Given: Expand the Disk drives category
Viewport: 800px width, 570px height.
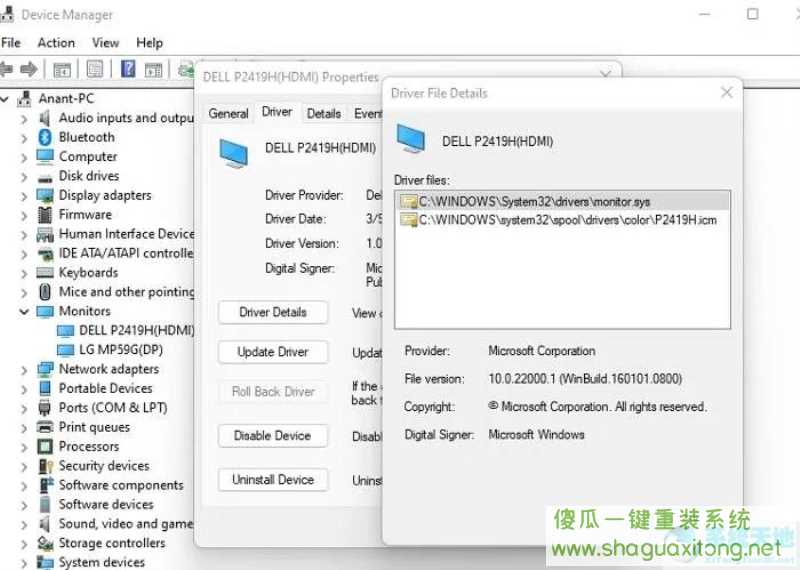Looking at the screenshot, I should coord(23,177).
